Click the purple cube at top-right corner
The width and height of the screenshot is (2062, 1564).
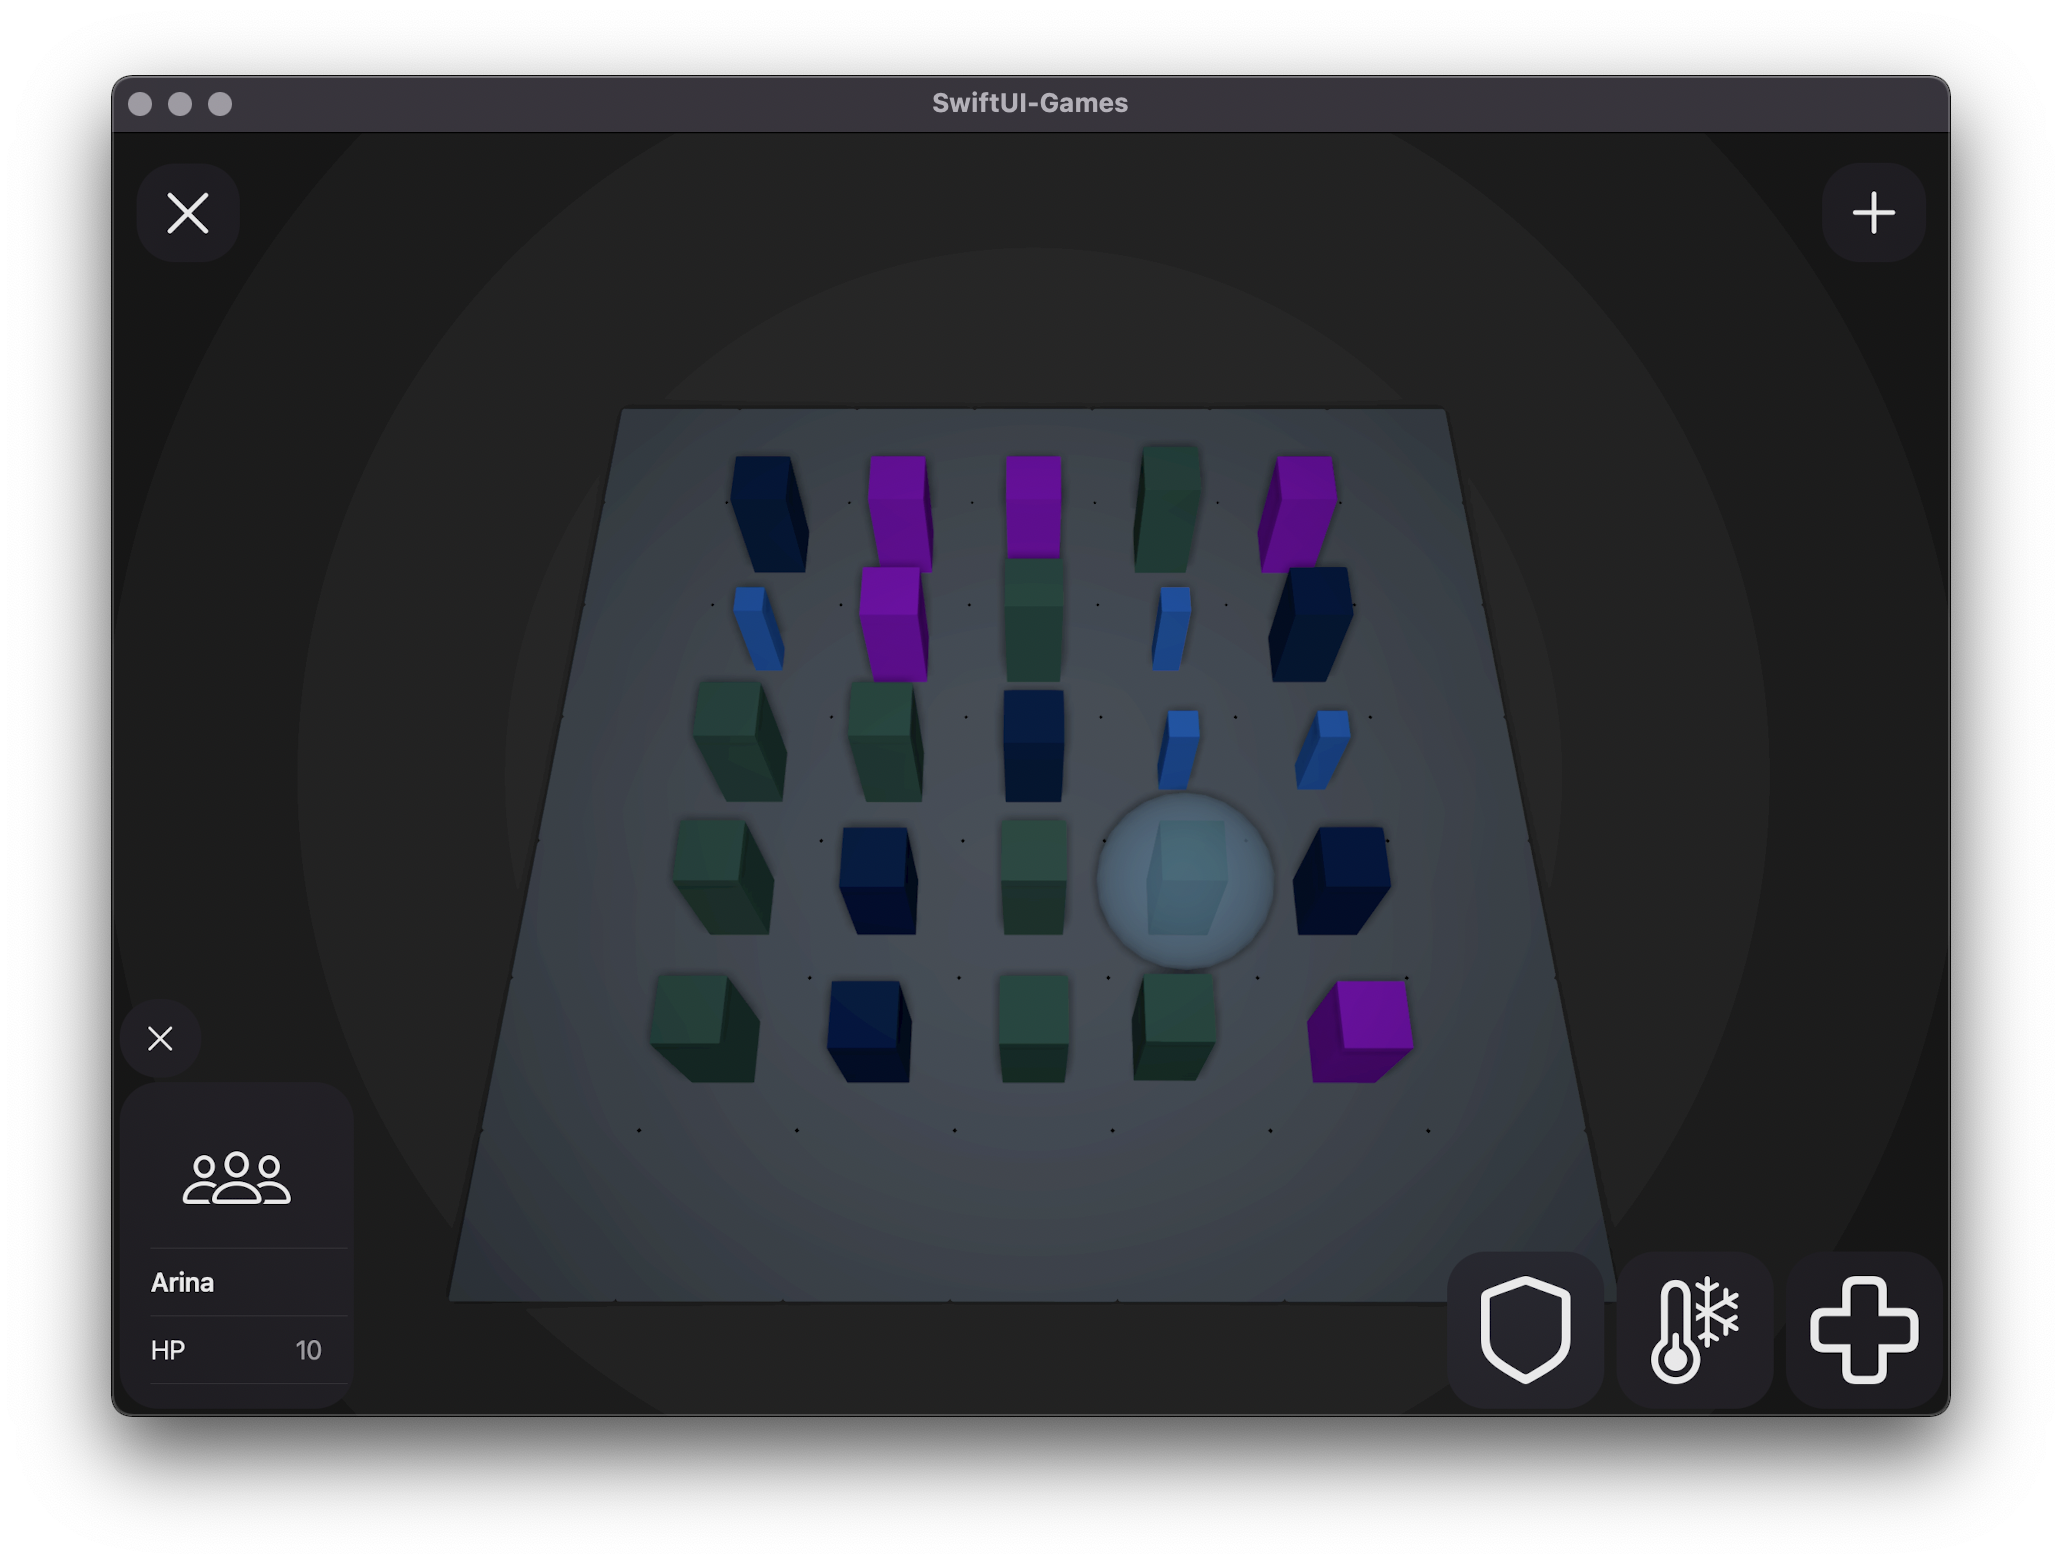1298,512
